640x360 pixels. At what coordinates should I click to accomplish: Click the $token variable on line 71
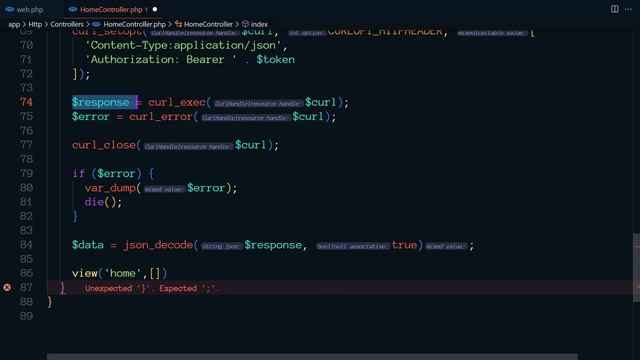pos(276,60)
